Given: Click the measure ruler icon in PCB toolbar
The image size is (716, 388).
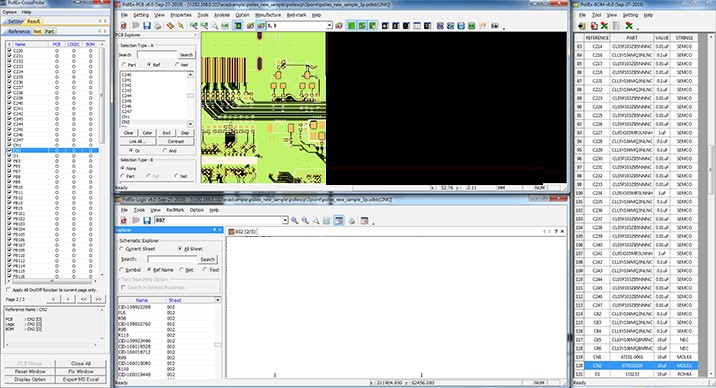Looking at the screenshot, I should click(170, 26).
